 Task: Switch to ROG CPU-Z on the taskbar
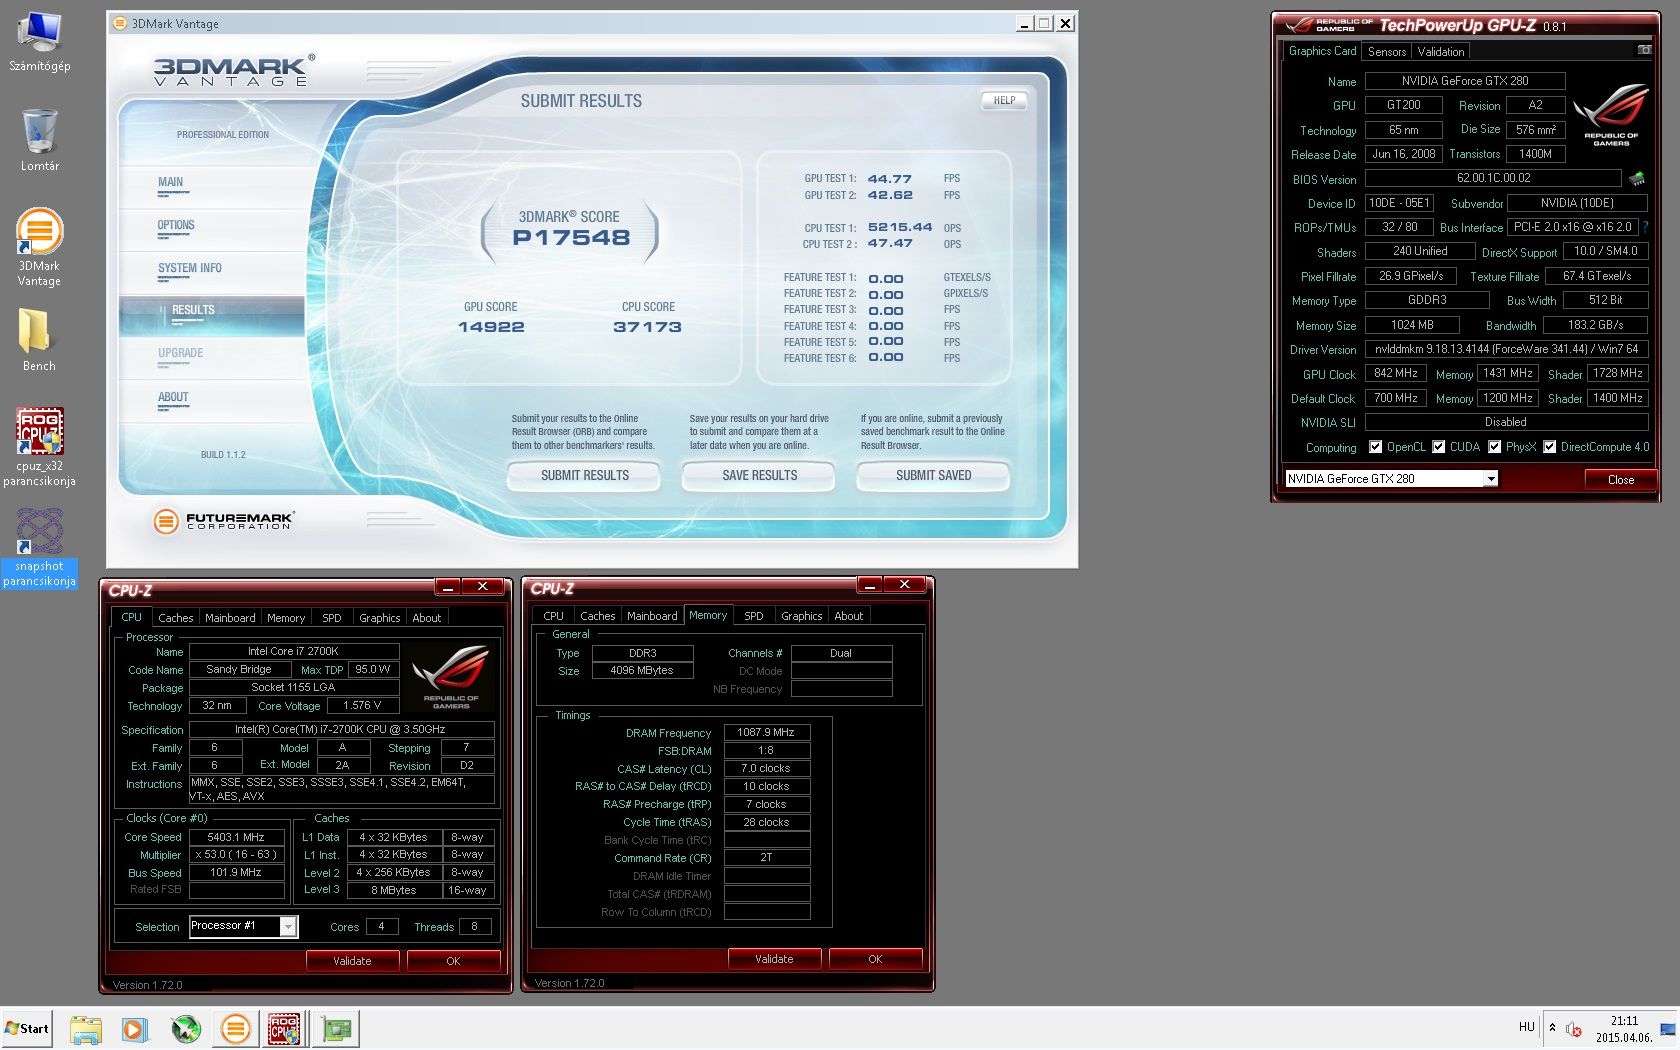(284, 1029)
